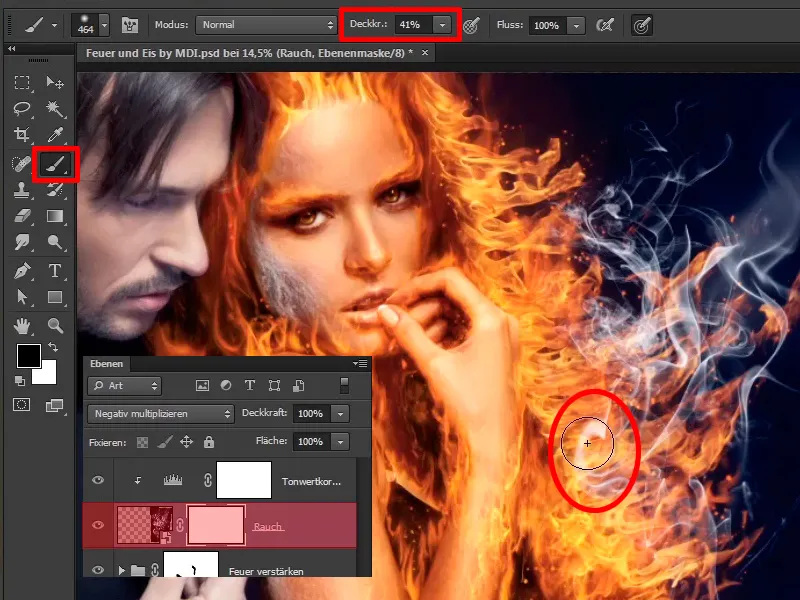800x600 pixels.
Task: Select the Brush tool in toolbox
Action: coord(55,164)
